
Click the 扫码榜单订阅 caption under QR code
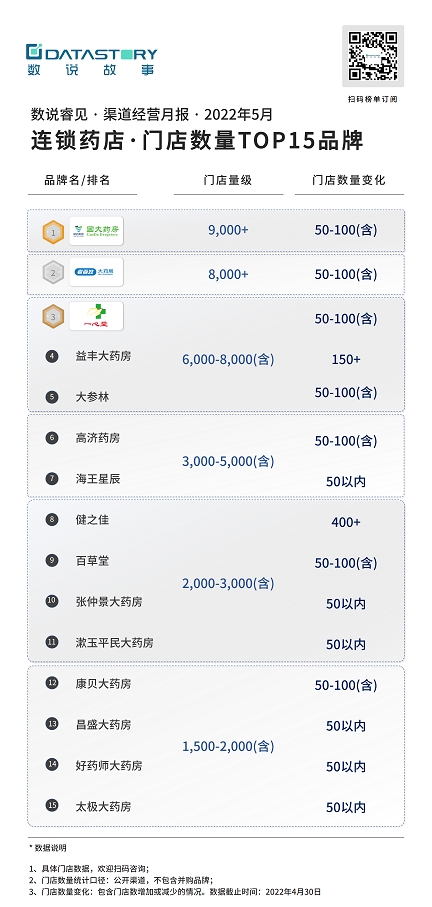tap(373, 99)
